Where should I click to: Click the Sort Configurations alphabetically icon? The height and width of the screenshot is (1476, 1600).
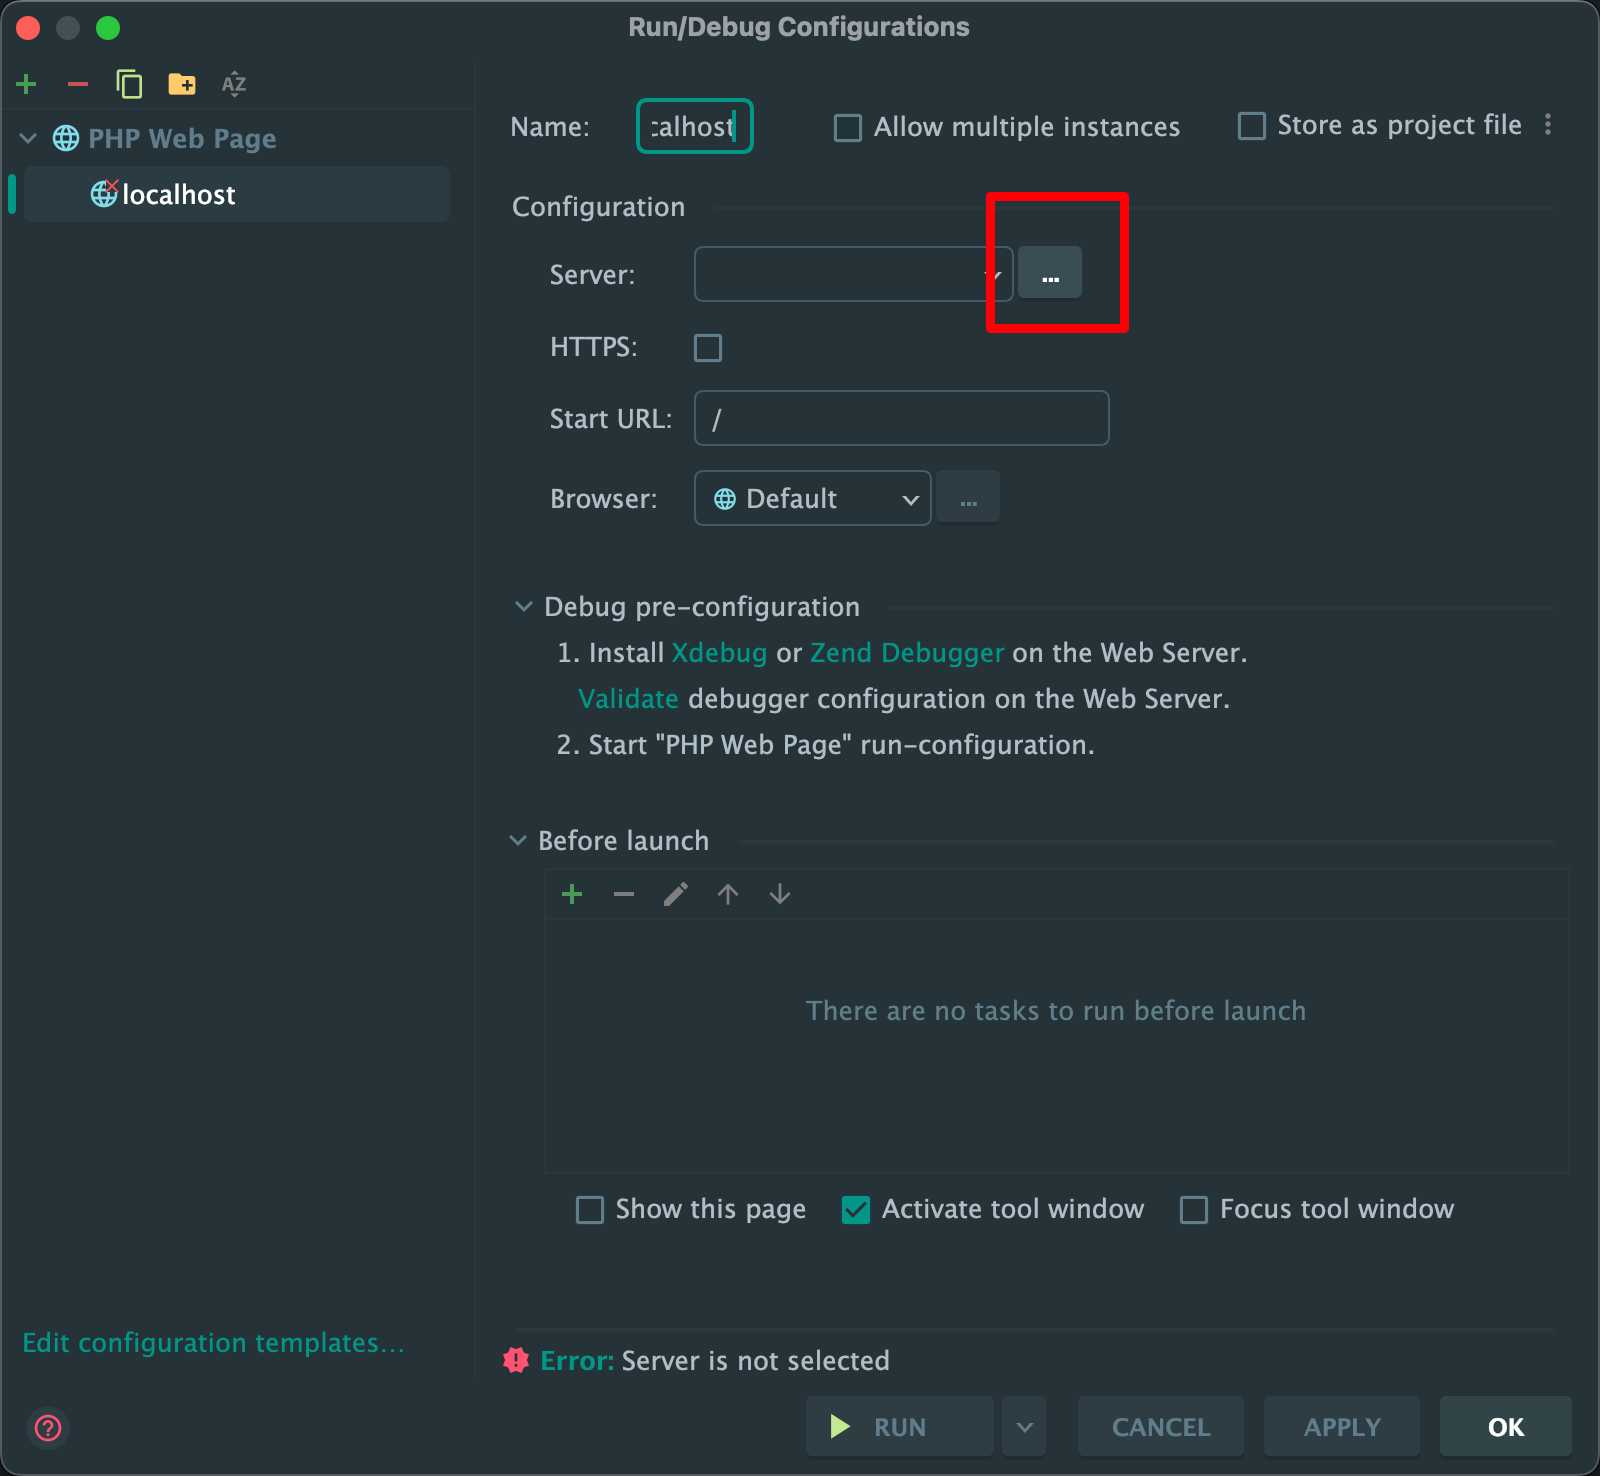pos(233,84)
